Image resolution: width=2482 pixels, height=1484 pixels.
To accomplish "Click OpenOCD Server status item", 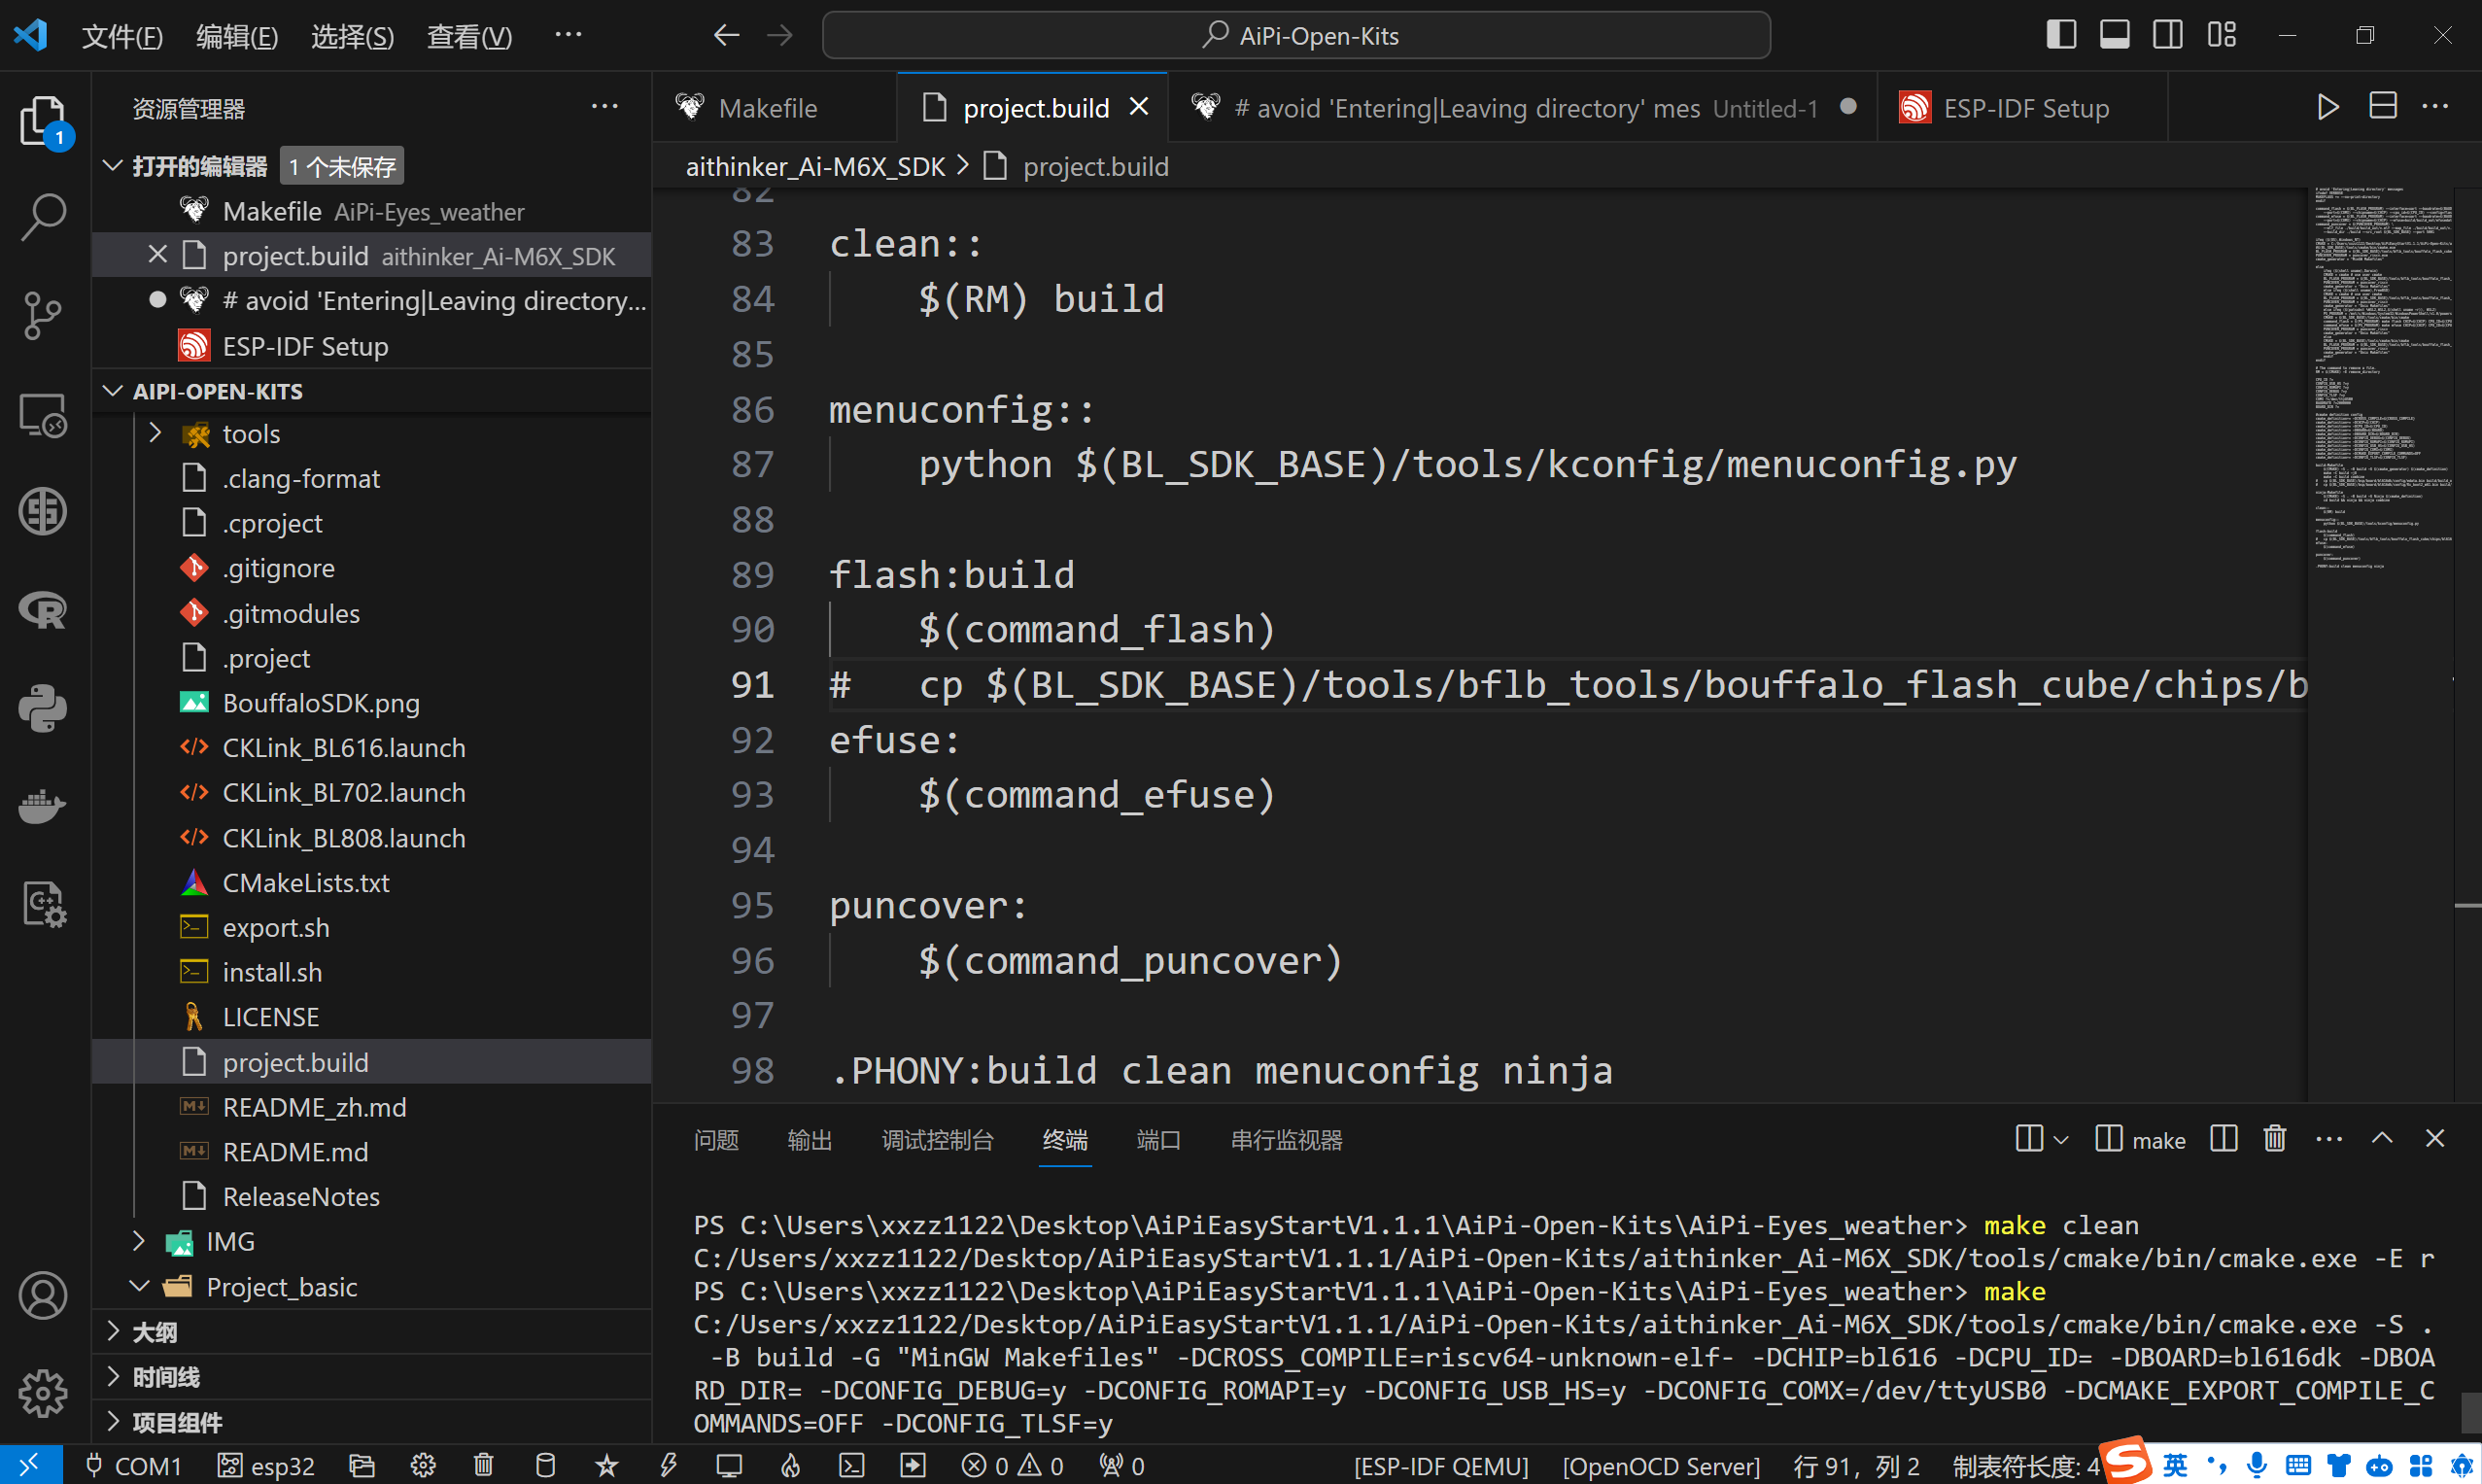I will (x=1661, y=1466).
